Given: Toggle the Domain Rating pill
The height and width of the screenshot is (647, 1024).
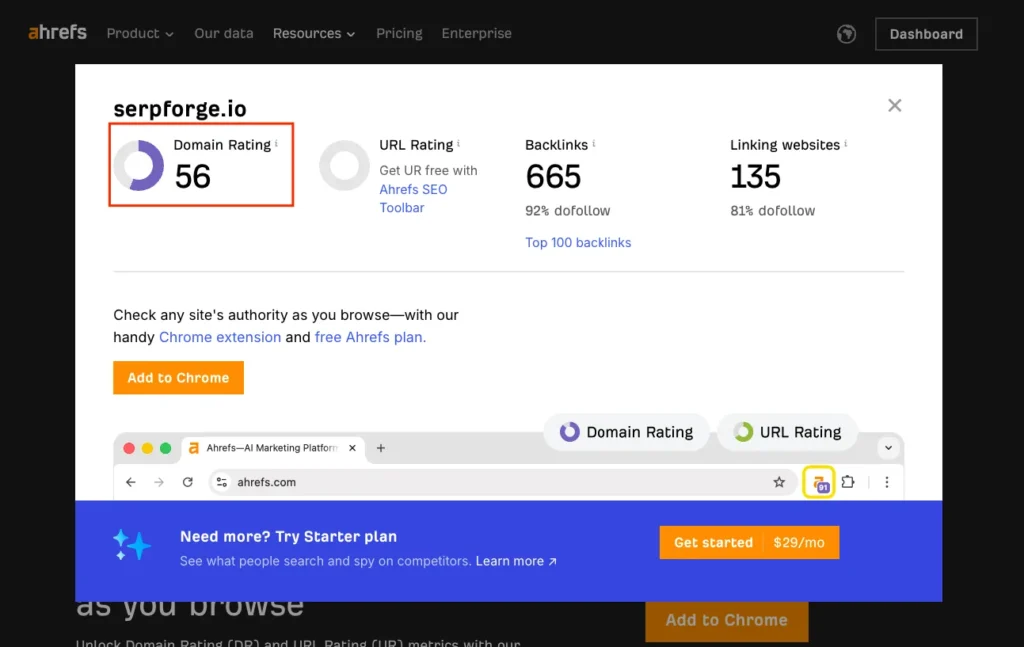Looking at the screenshot, I should (627, 432).
